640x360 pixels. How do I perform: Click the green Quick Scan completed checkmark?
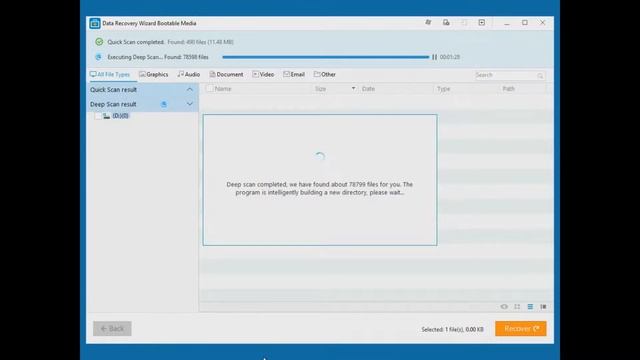(99, 42)
